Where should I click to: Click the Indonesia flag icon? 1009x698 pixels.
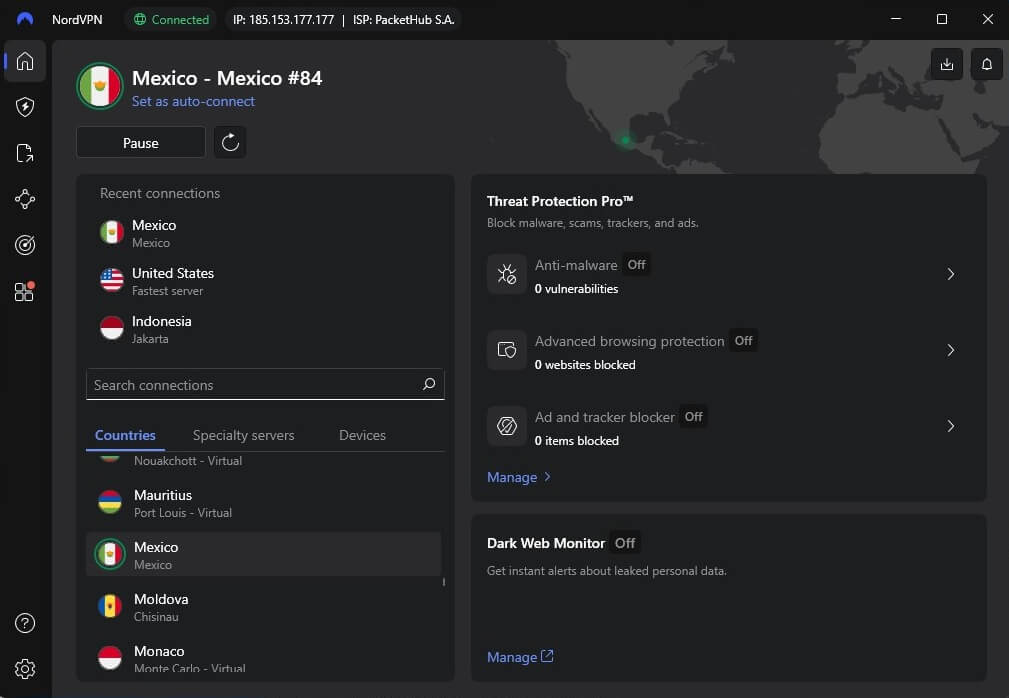click(112, 328)
